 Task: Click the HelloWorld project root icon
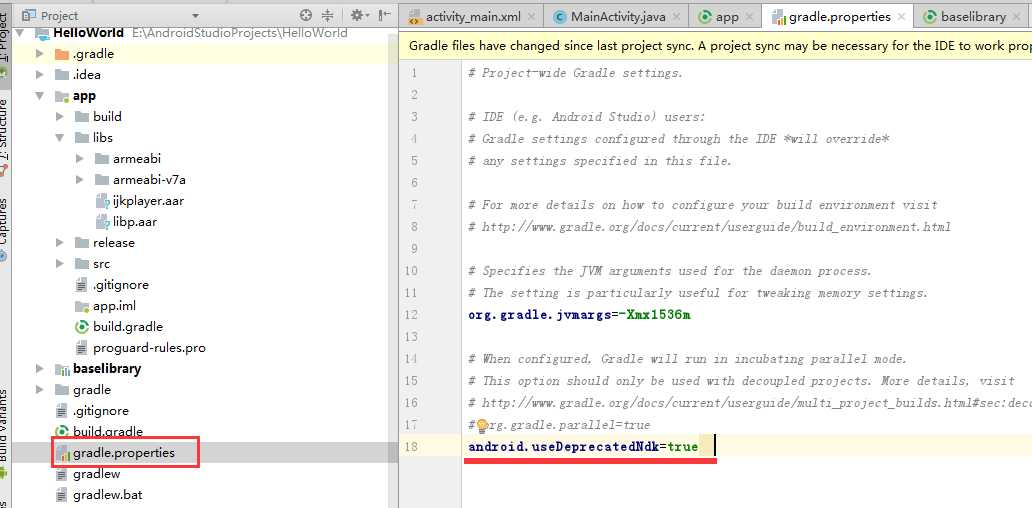pyautogui.click(x=41, y=34)
